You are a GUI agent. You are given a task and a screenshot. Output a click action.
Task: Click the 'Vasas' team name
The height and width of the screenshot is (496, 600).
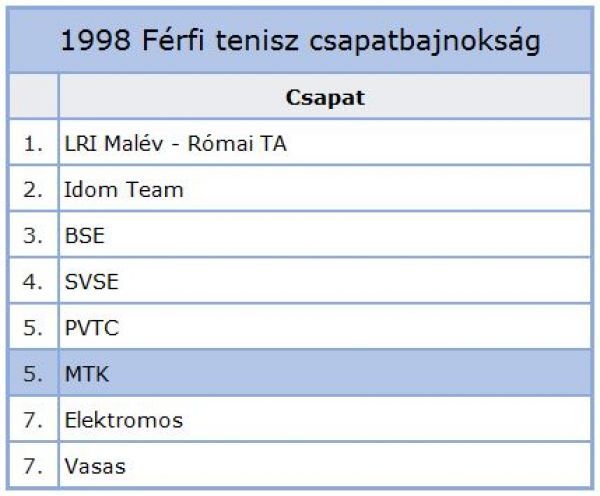(95, 466)
